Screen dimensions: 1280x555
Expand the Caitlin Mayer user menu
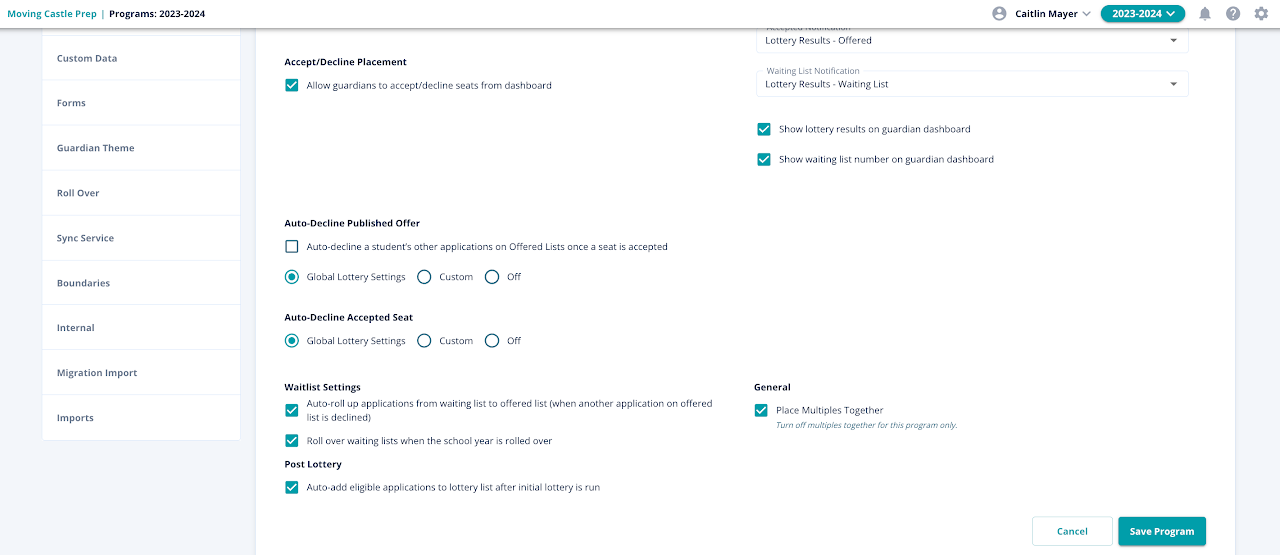[1053, 14]
